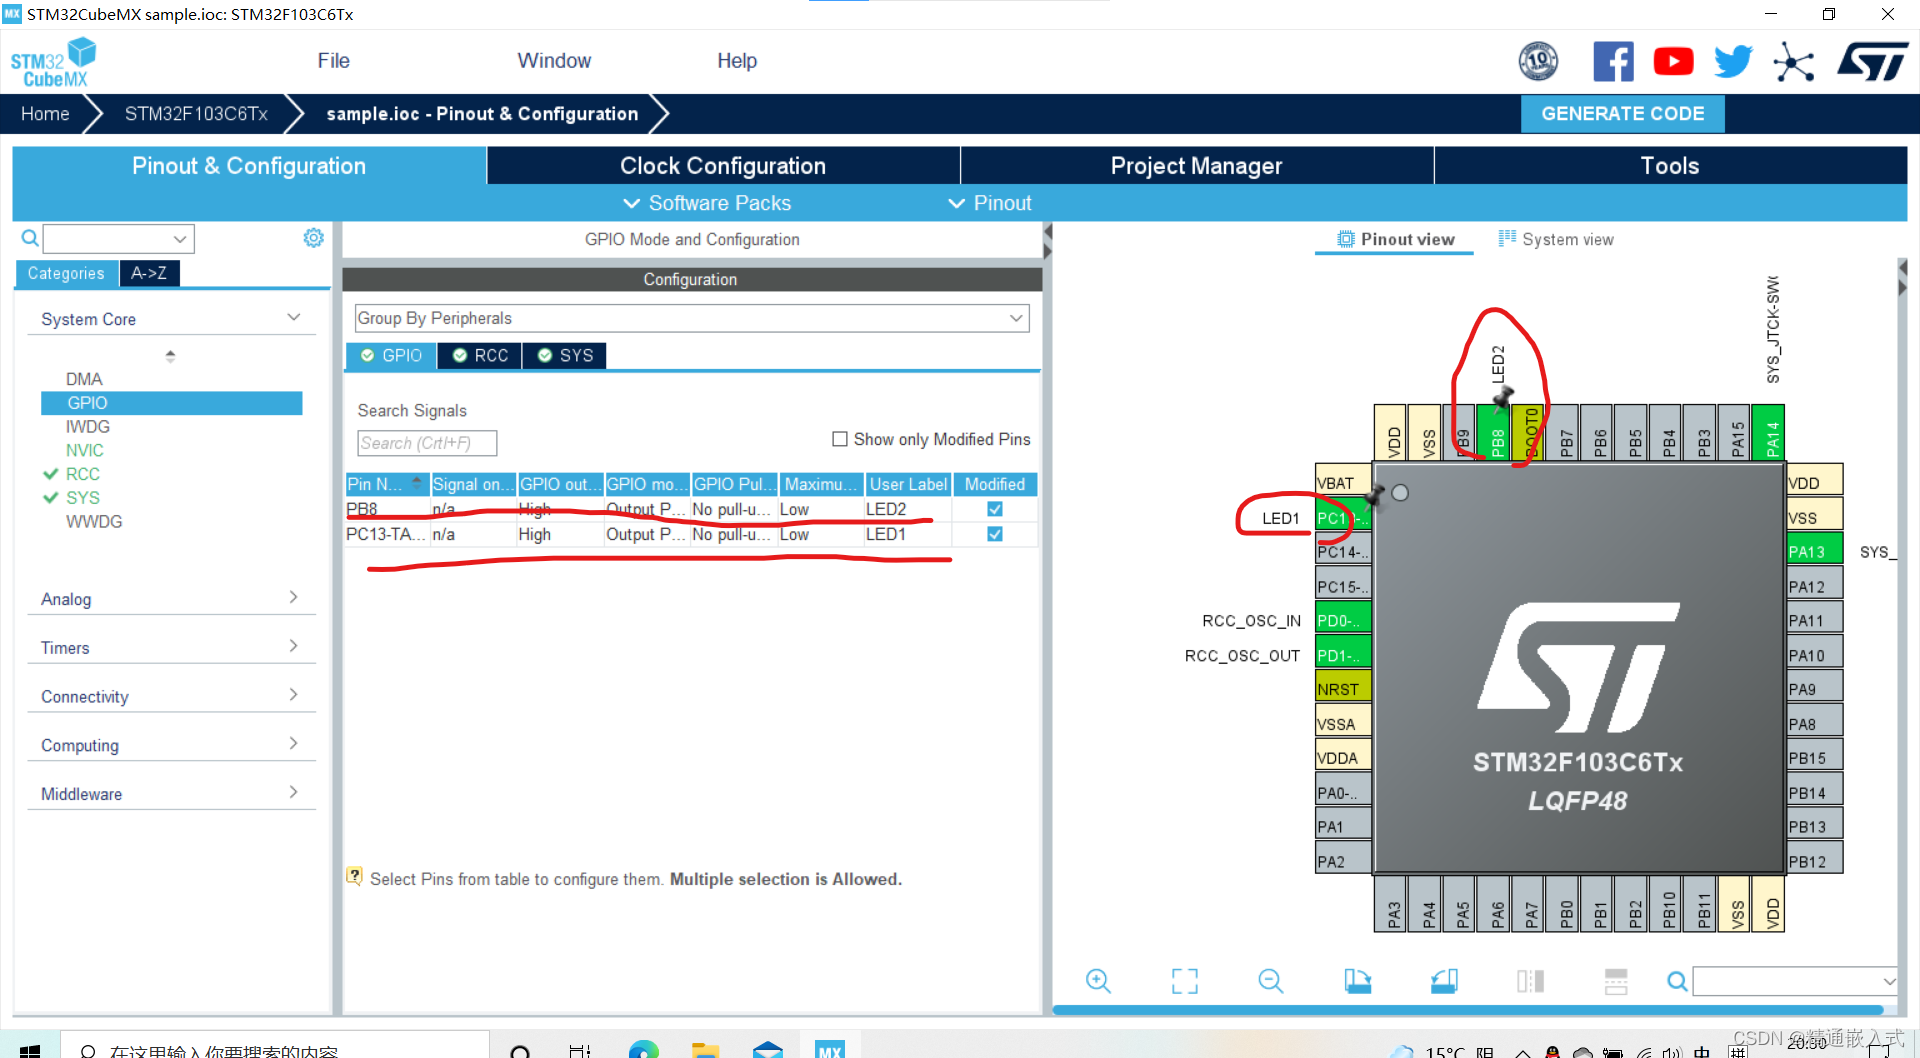Open File Explorer from the taskbar
Viewport: 1920px width, 1058px height.
tap(706, 1049)
